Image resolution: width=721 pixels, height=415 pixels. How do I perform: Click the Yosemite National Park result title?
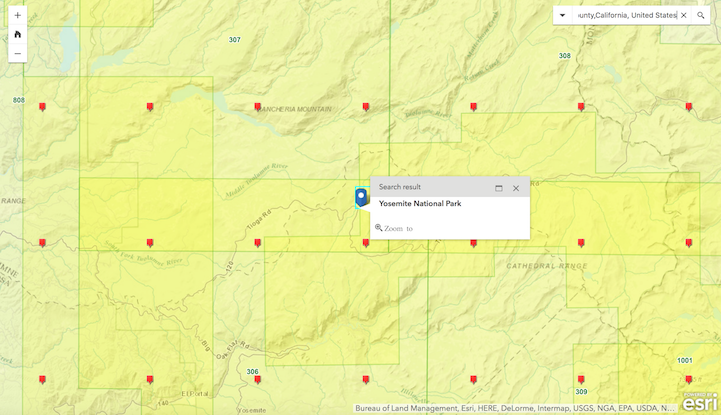coord(419,203)
